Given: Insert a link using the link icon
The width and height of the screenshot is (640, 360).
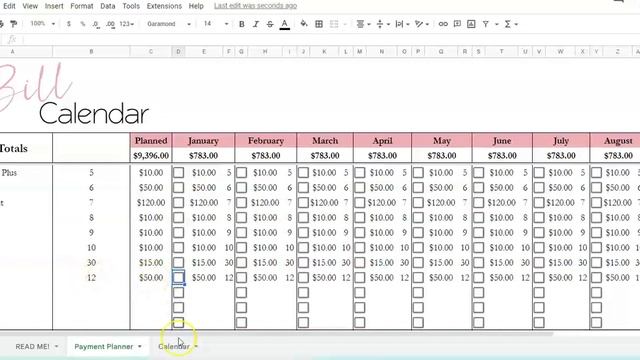Looking at the screenshot, I should pyautogui.click(x=443, y=24).
